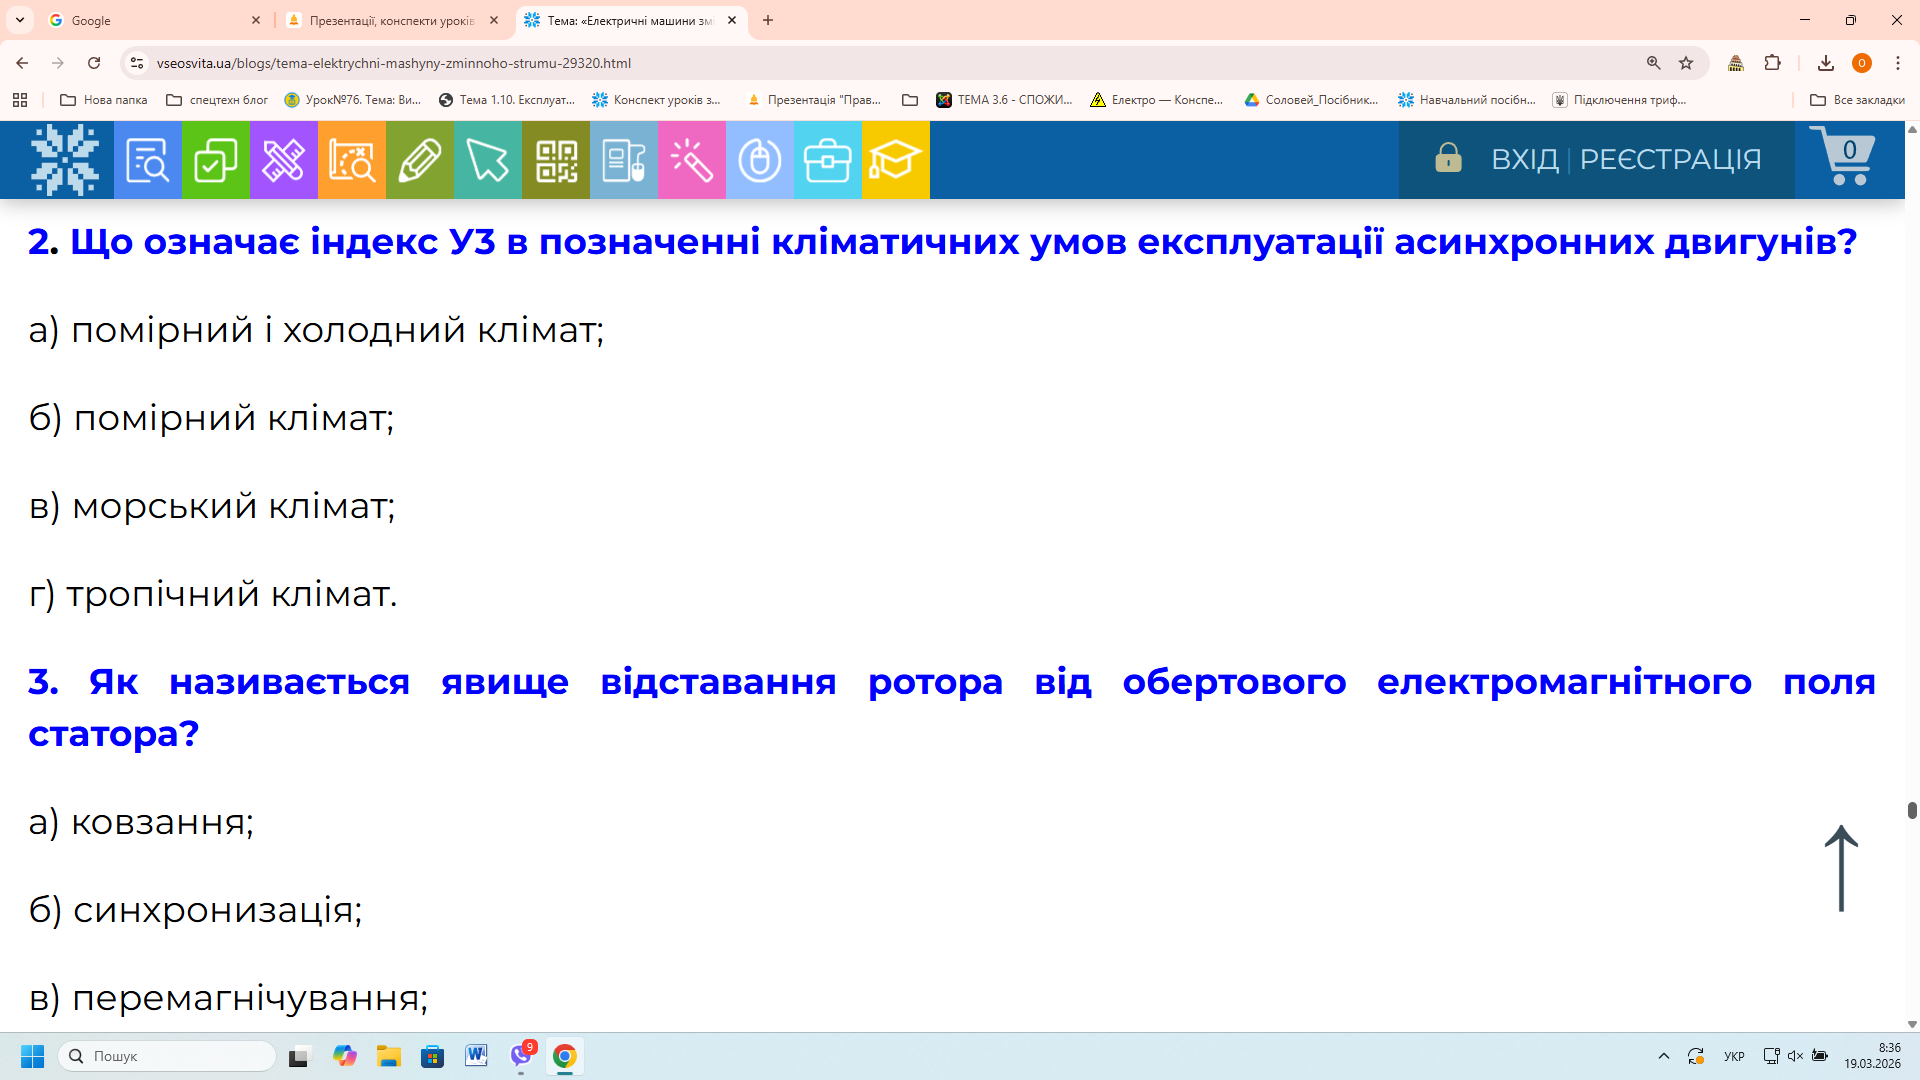The image size is (1920, 1080).
Task: Open the purple pencil-and-ruler icon
Action: (283, 160)
